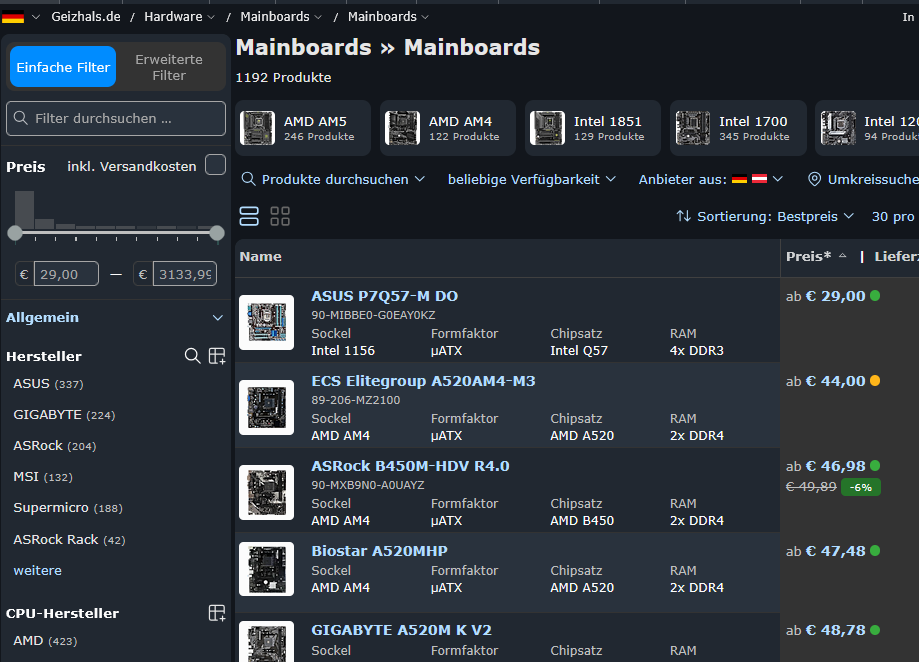
Task: Enable inkl. Versandkosten checkbox
Action: (x=216, y=165)
